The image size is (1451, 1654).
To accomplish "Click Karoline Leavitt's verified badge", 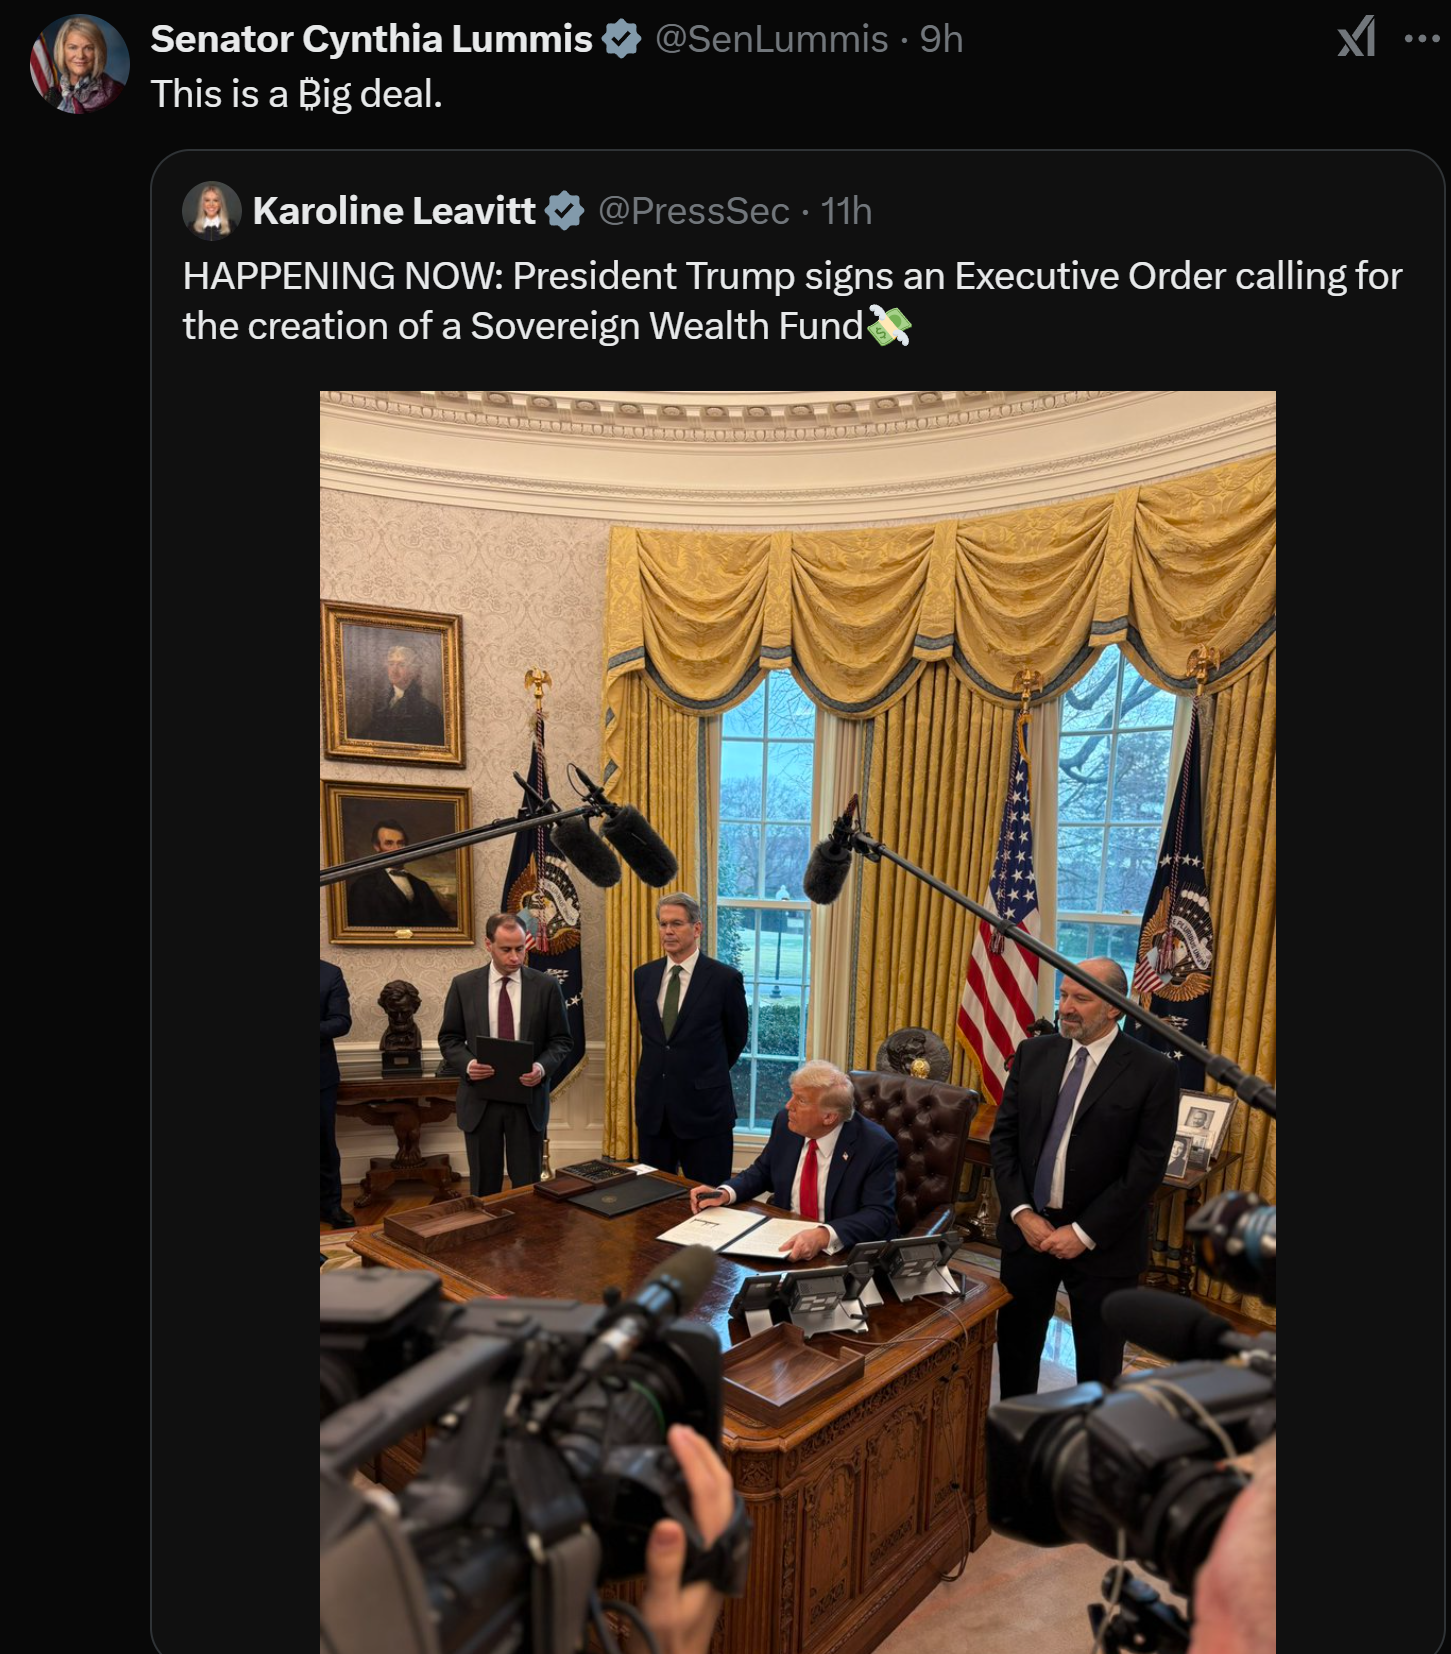I will coord(565,211).
